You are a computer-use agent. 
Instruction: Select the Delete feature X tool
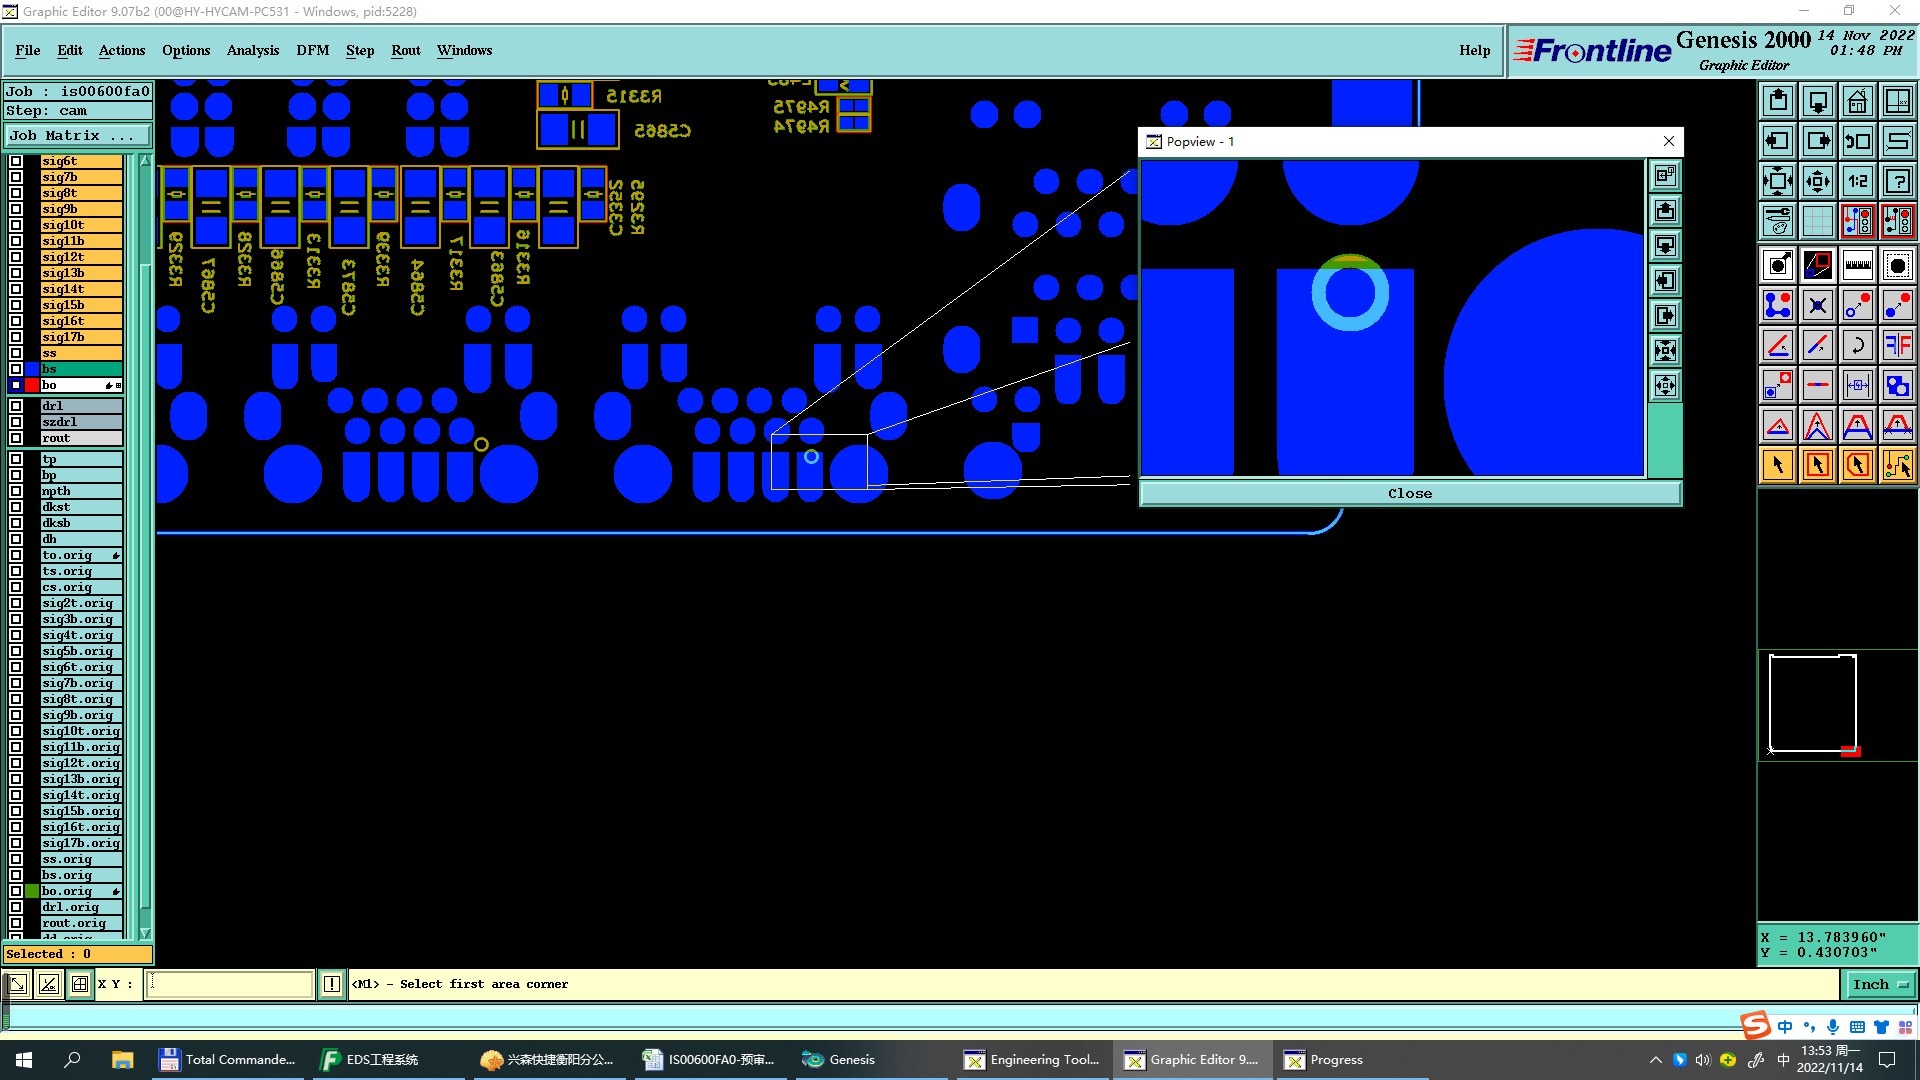click(x=1817, y=305)
